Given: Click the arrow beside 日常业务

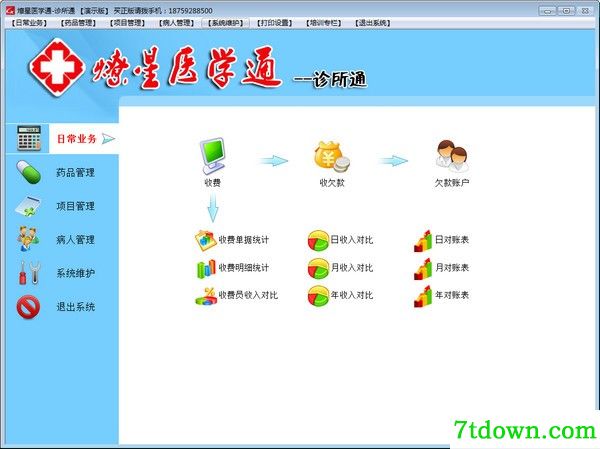Looking at the screenshot, I should [x=108, y=139].
